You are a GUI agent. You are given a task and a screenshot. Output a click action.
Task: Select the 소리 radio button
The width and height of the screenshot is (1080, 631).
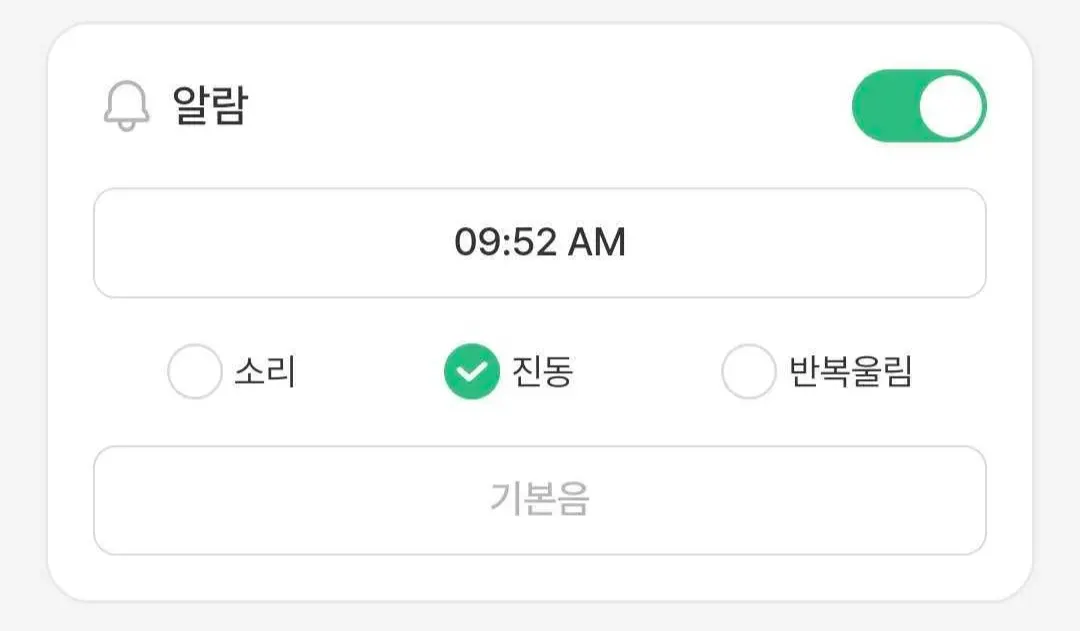pyautogui.click(x=194, y=372)
